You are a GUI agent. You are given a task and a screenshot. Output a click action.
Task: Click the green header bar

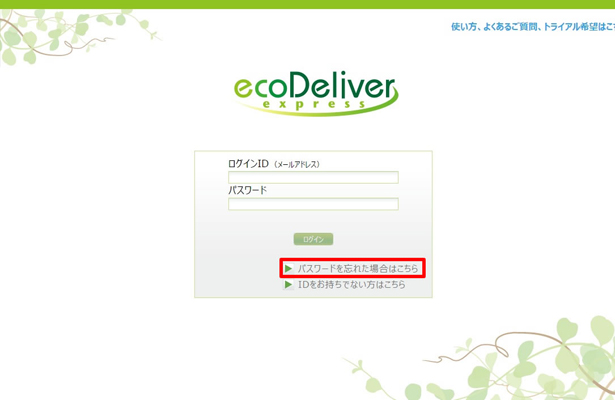[x=308, y=4]
